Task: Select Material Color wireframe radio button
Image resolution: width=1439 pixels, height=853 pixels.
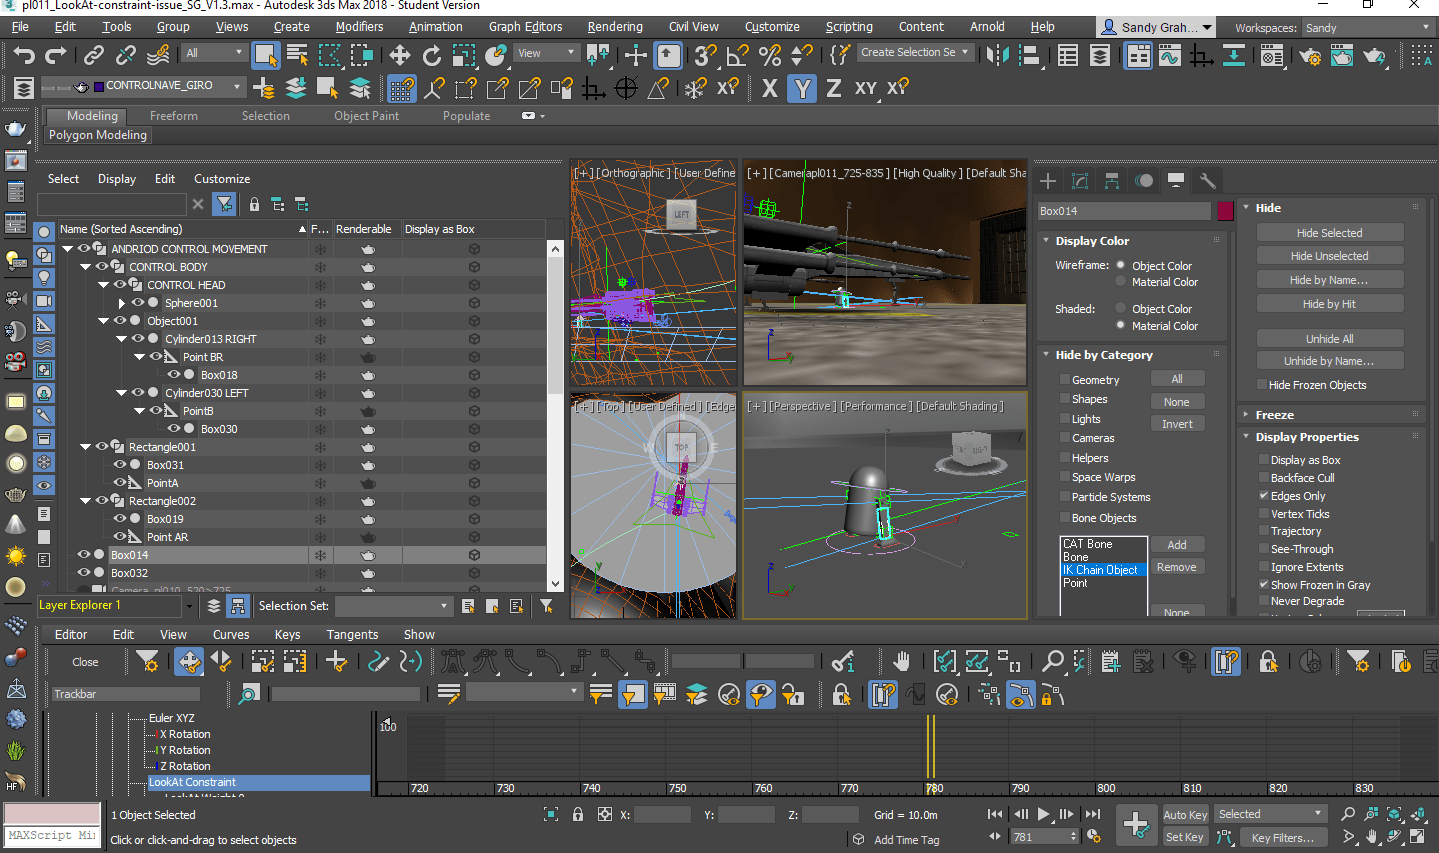Action: [1121, 282]
